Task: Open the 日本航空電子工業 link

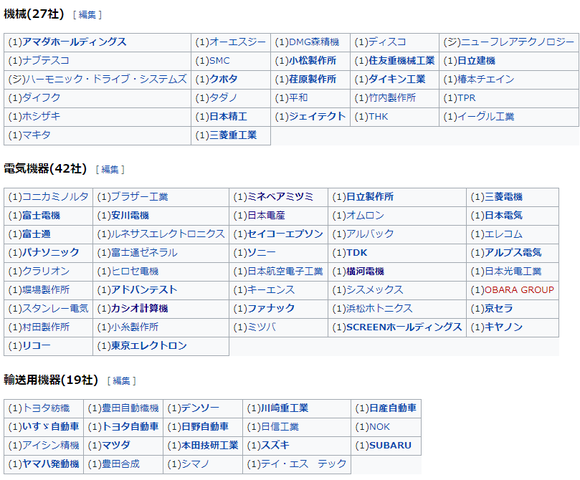Action: pyautogui.click(x=285, y=271)
